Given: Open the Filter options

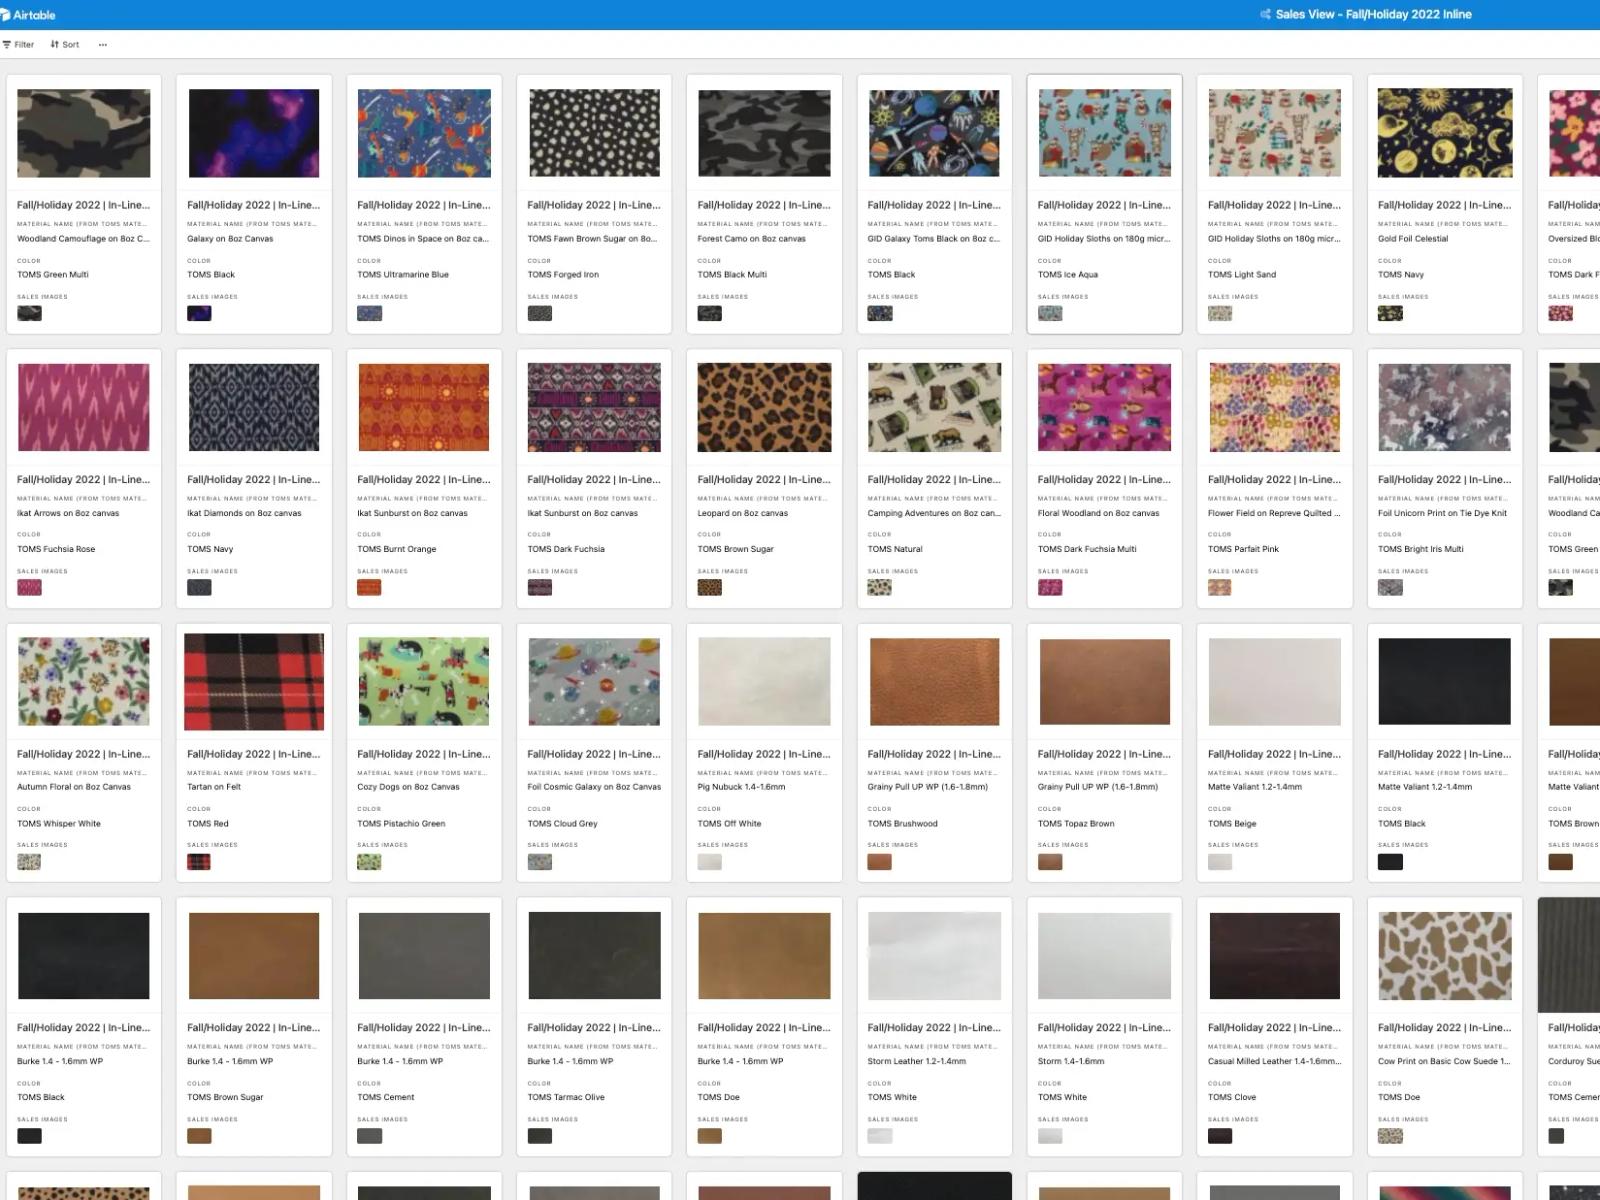Looking at the screenshot, I should click(18, 45).
